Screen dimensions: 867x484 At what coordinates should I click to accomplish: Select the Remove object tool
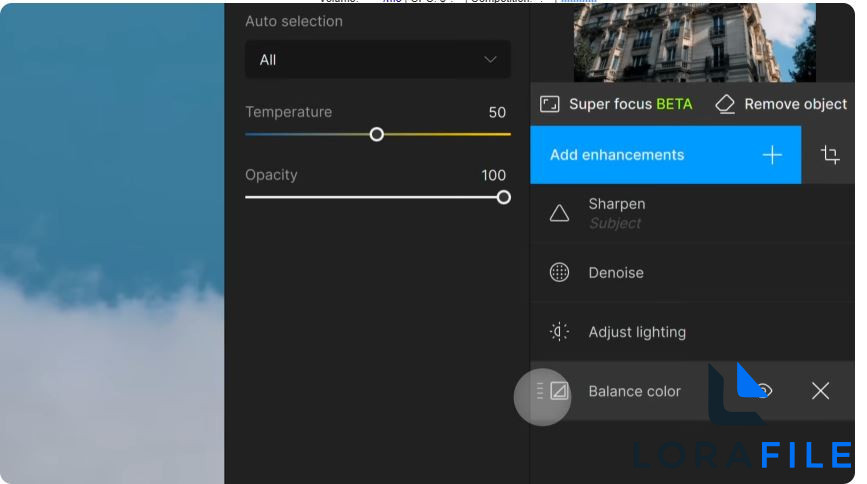pyautogui.click(x=781, y=104)
